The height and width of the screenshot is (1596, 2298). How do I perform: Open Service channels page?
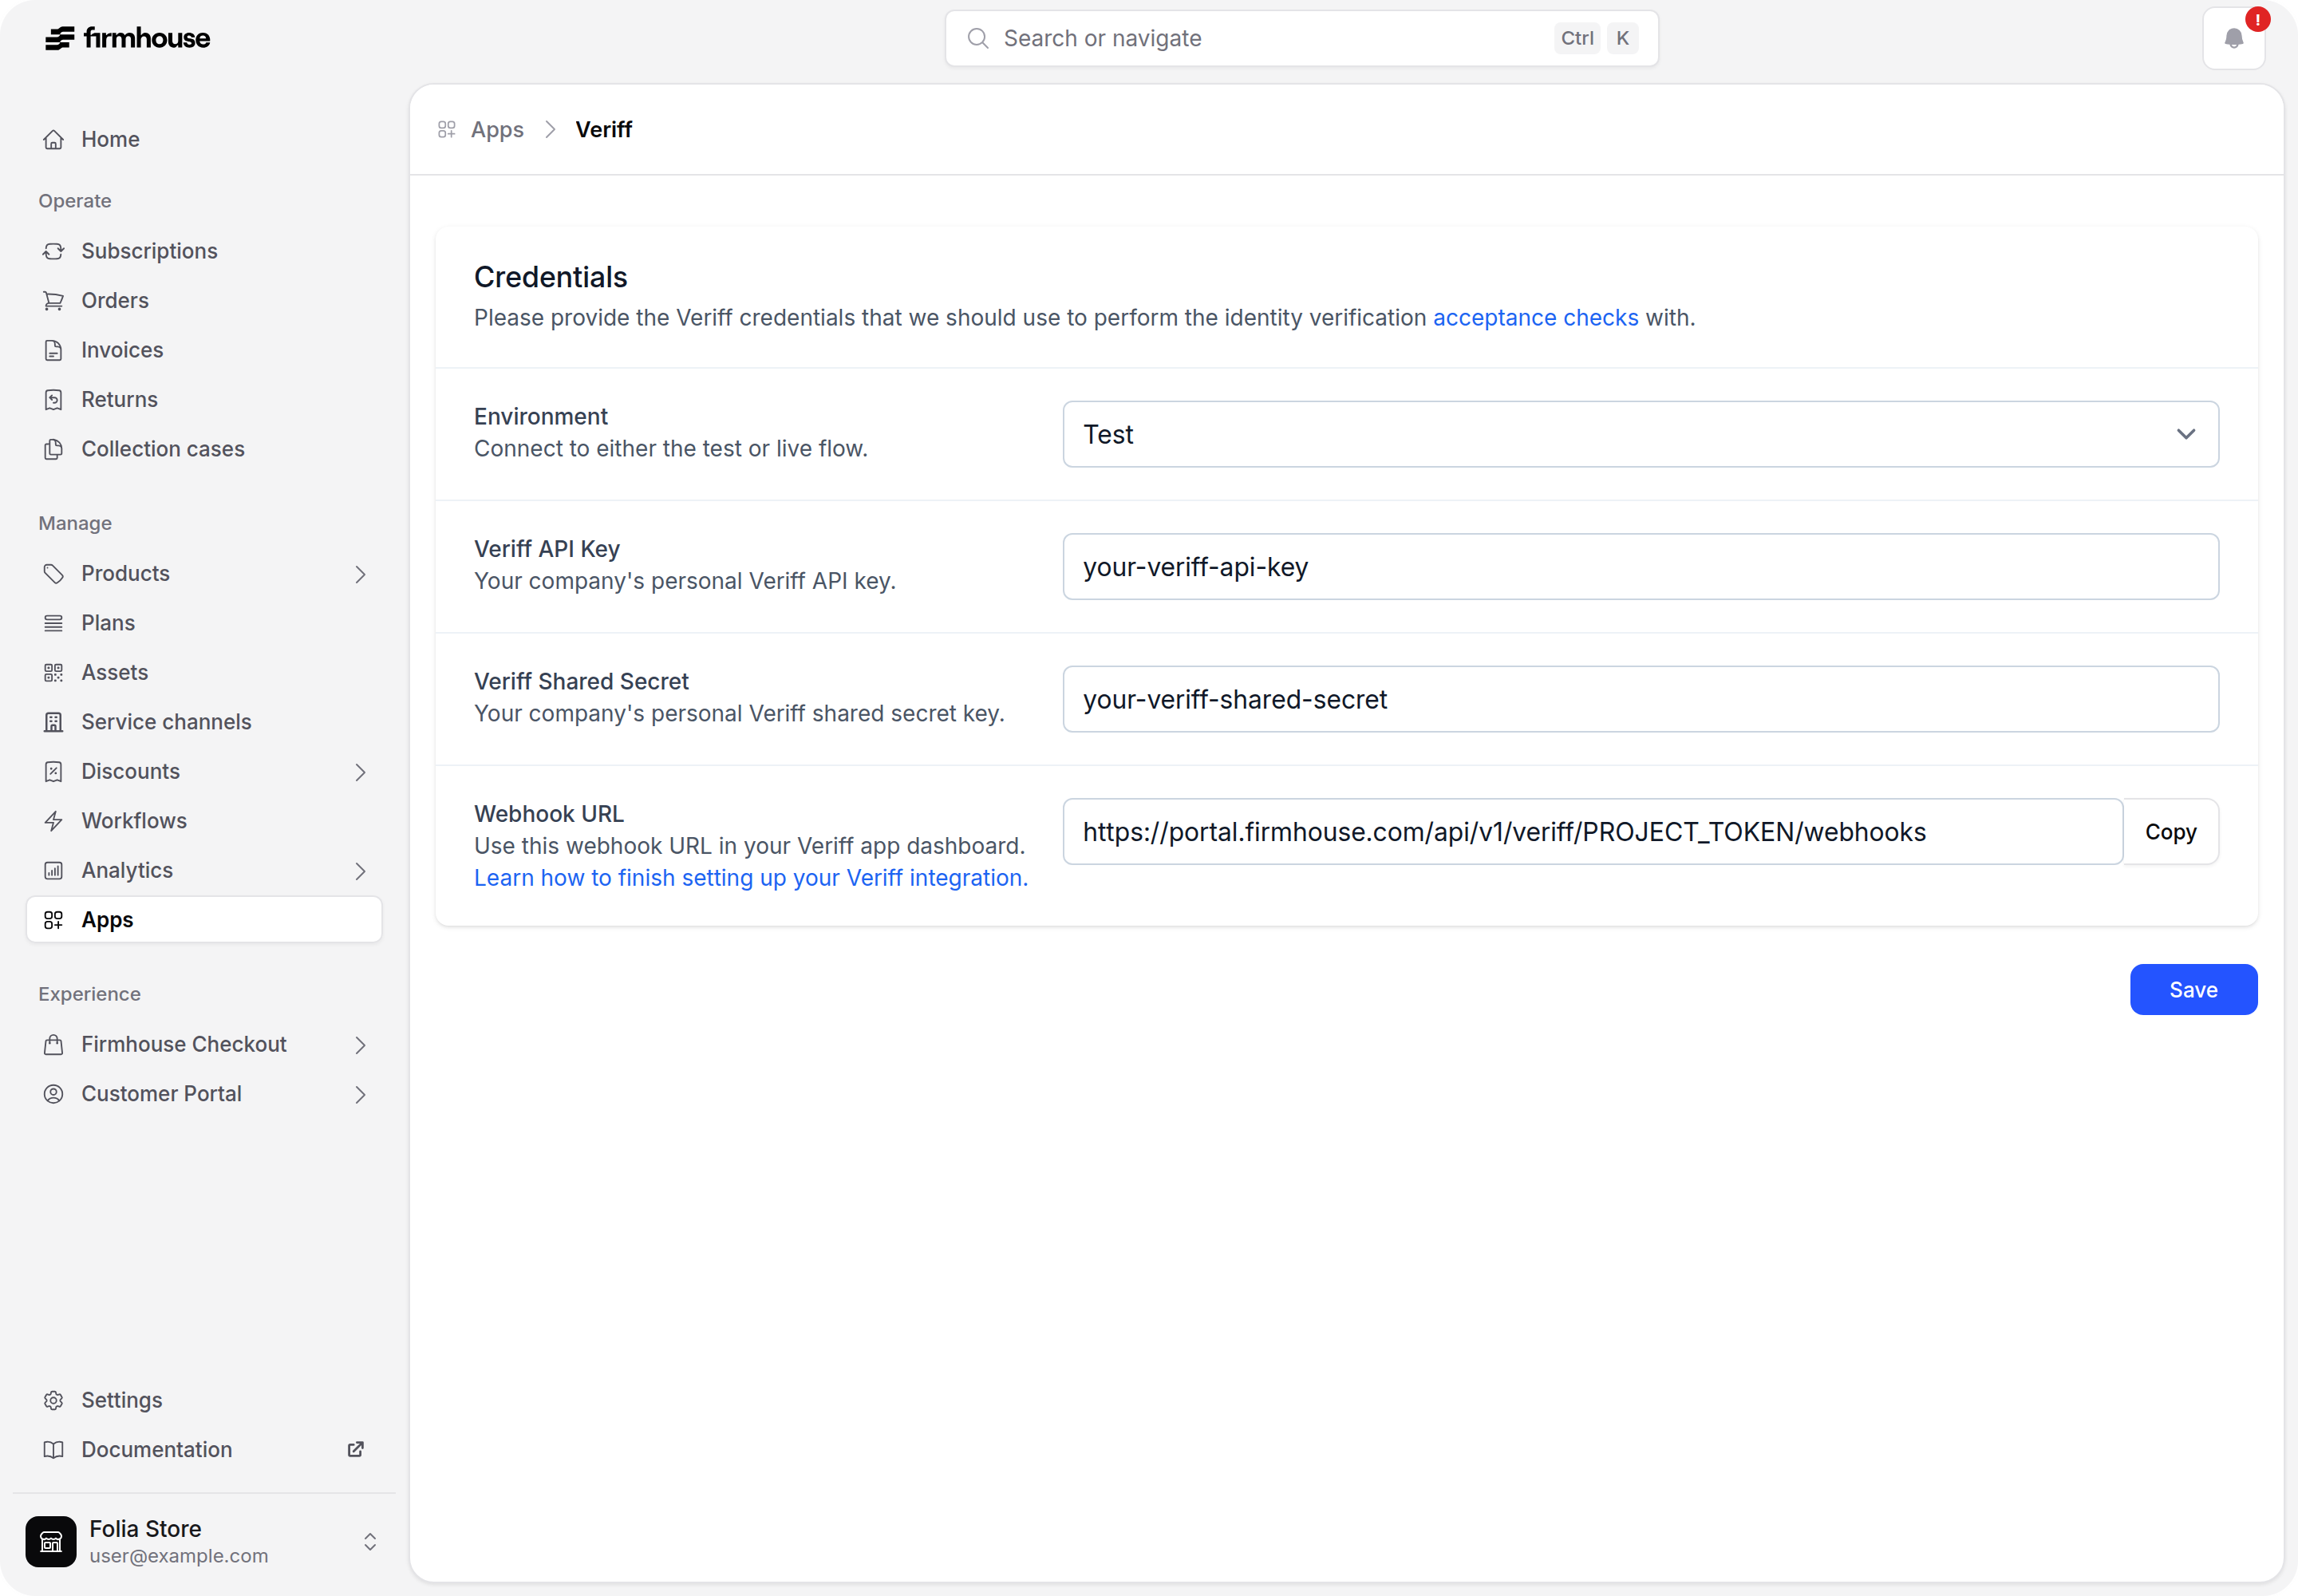pyautogui.click(x=204, y=722)
